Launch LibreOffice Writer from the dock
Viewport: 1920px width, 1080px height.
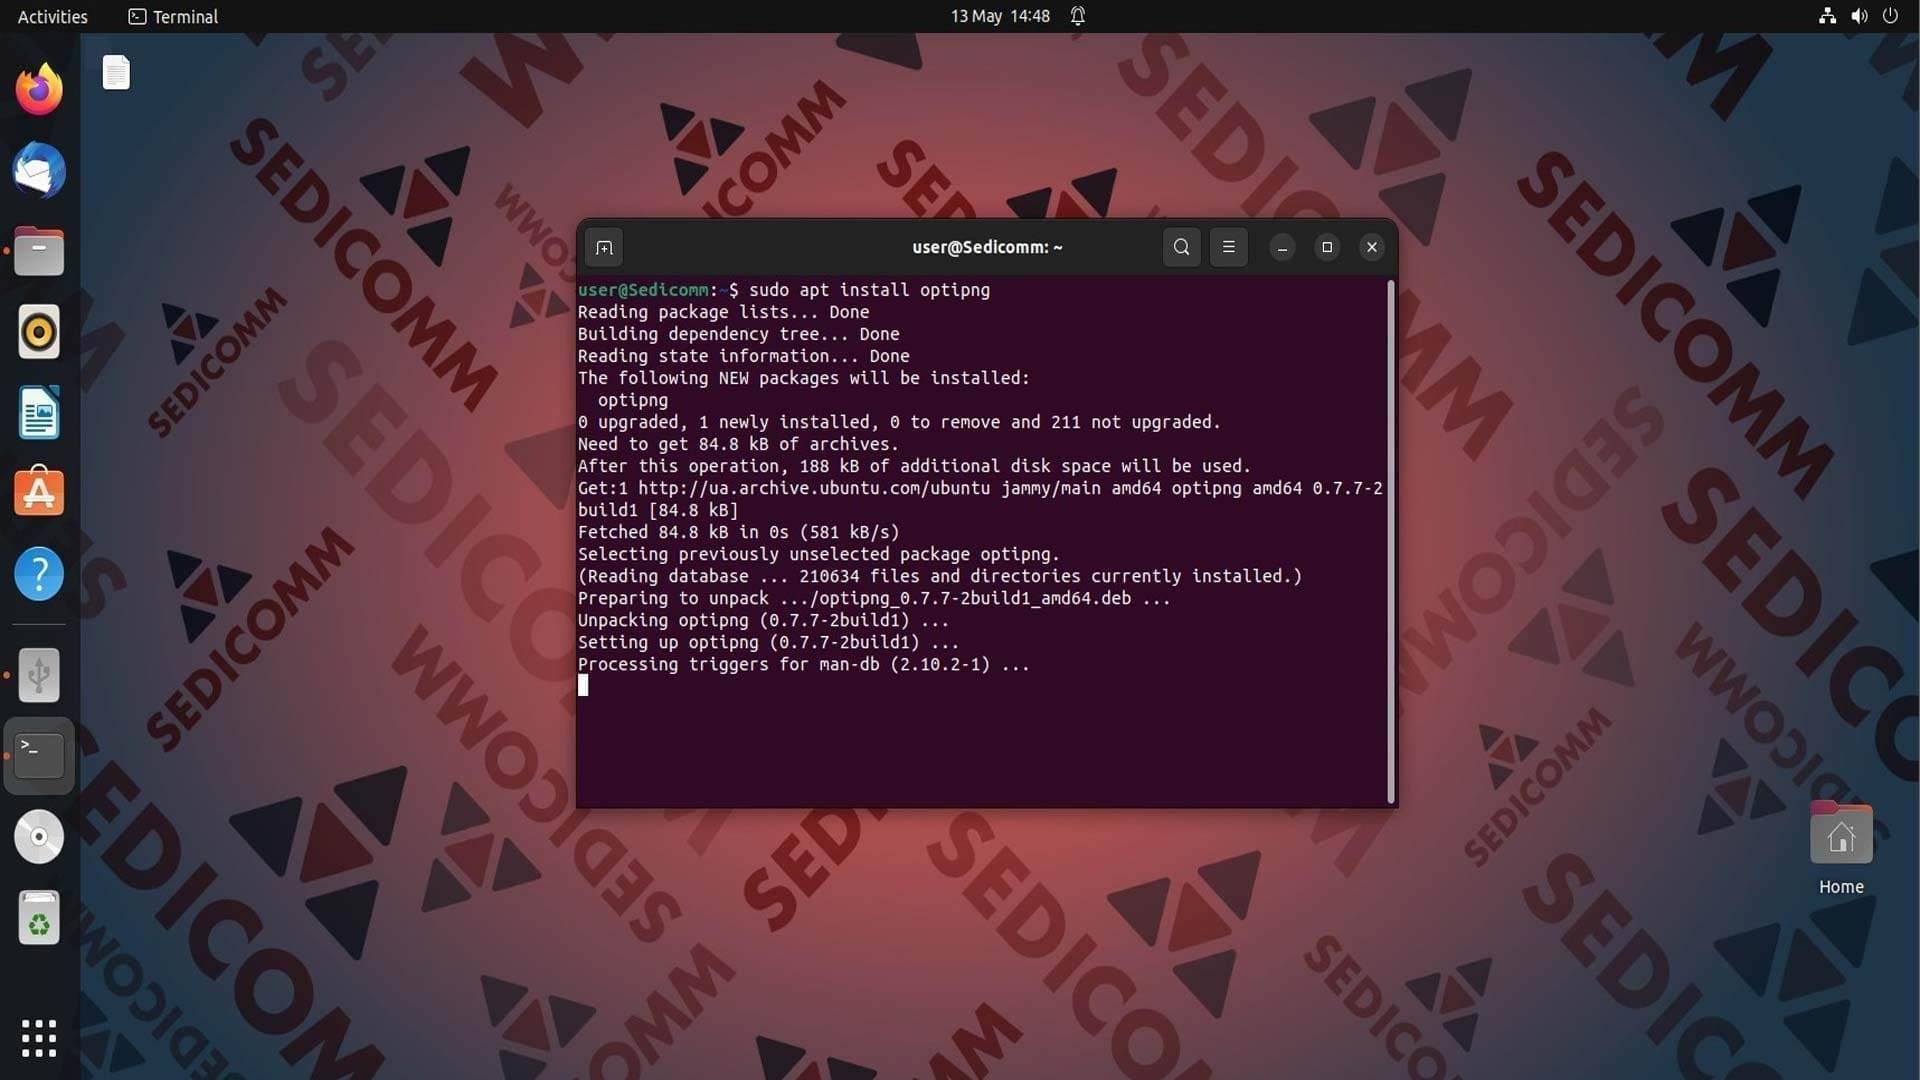click(x=39, y=413)
